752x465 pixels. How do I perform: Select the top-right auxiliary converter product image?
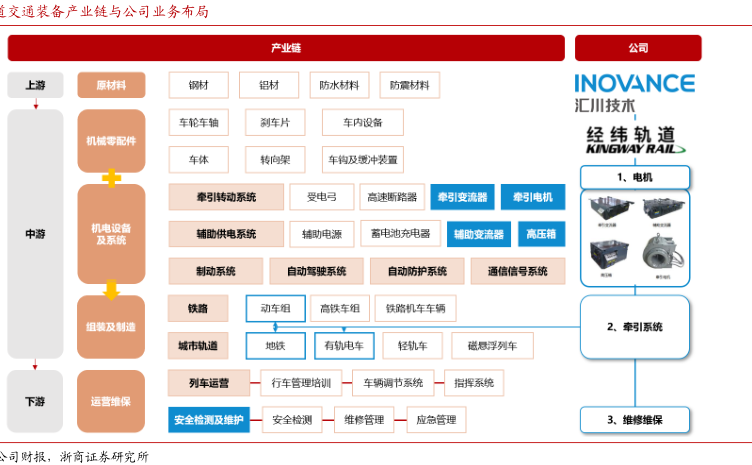pos(662,210)
